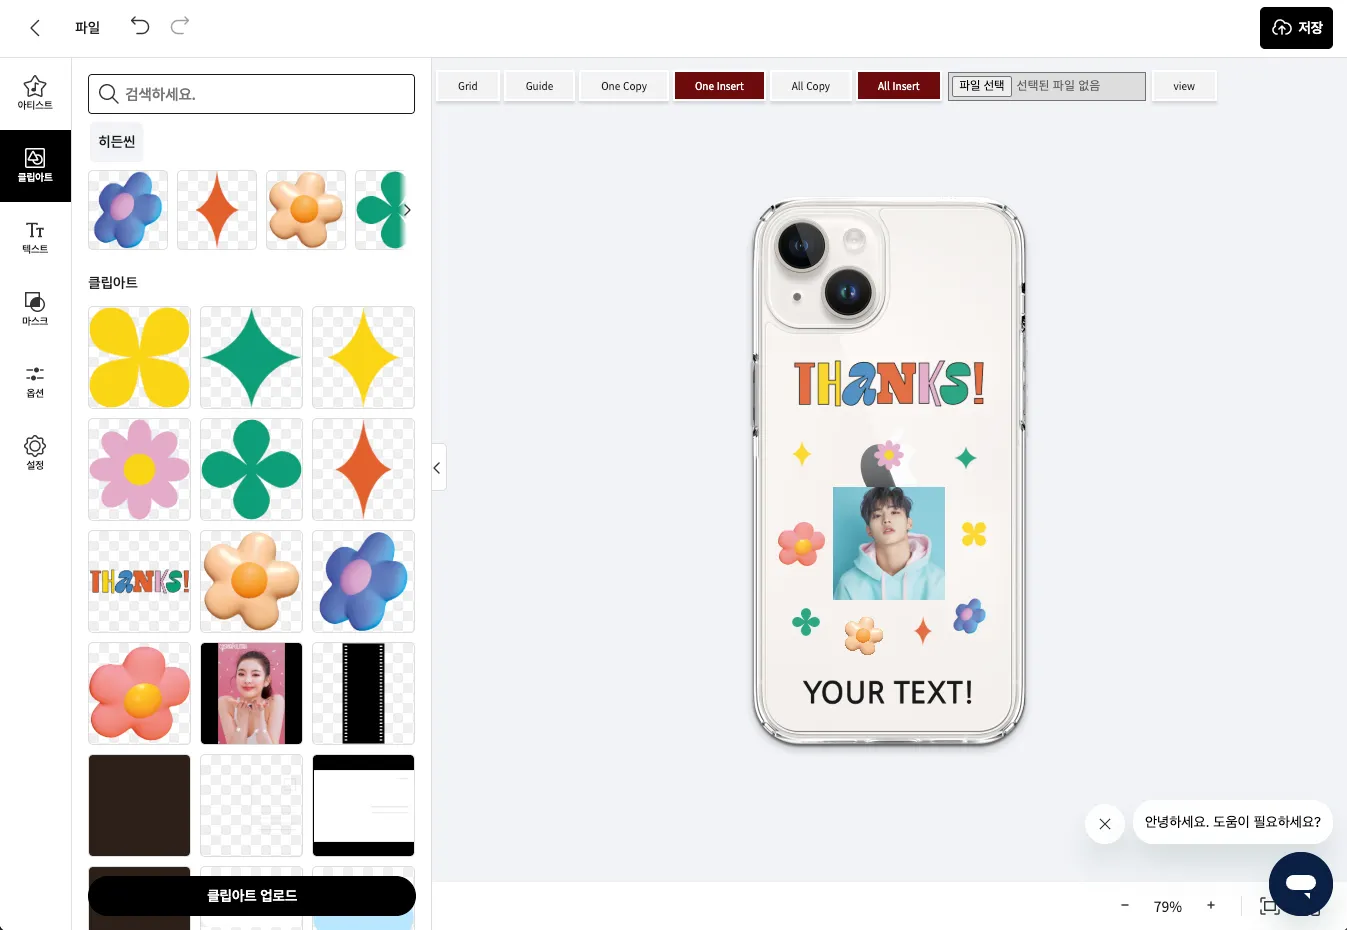Viewport: 1347px width, 930px height.
Task: Click the undo arrow icon
Action: pyautogui.click(x=140, y=26)
